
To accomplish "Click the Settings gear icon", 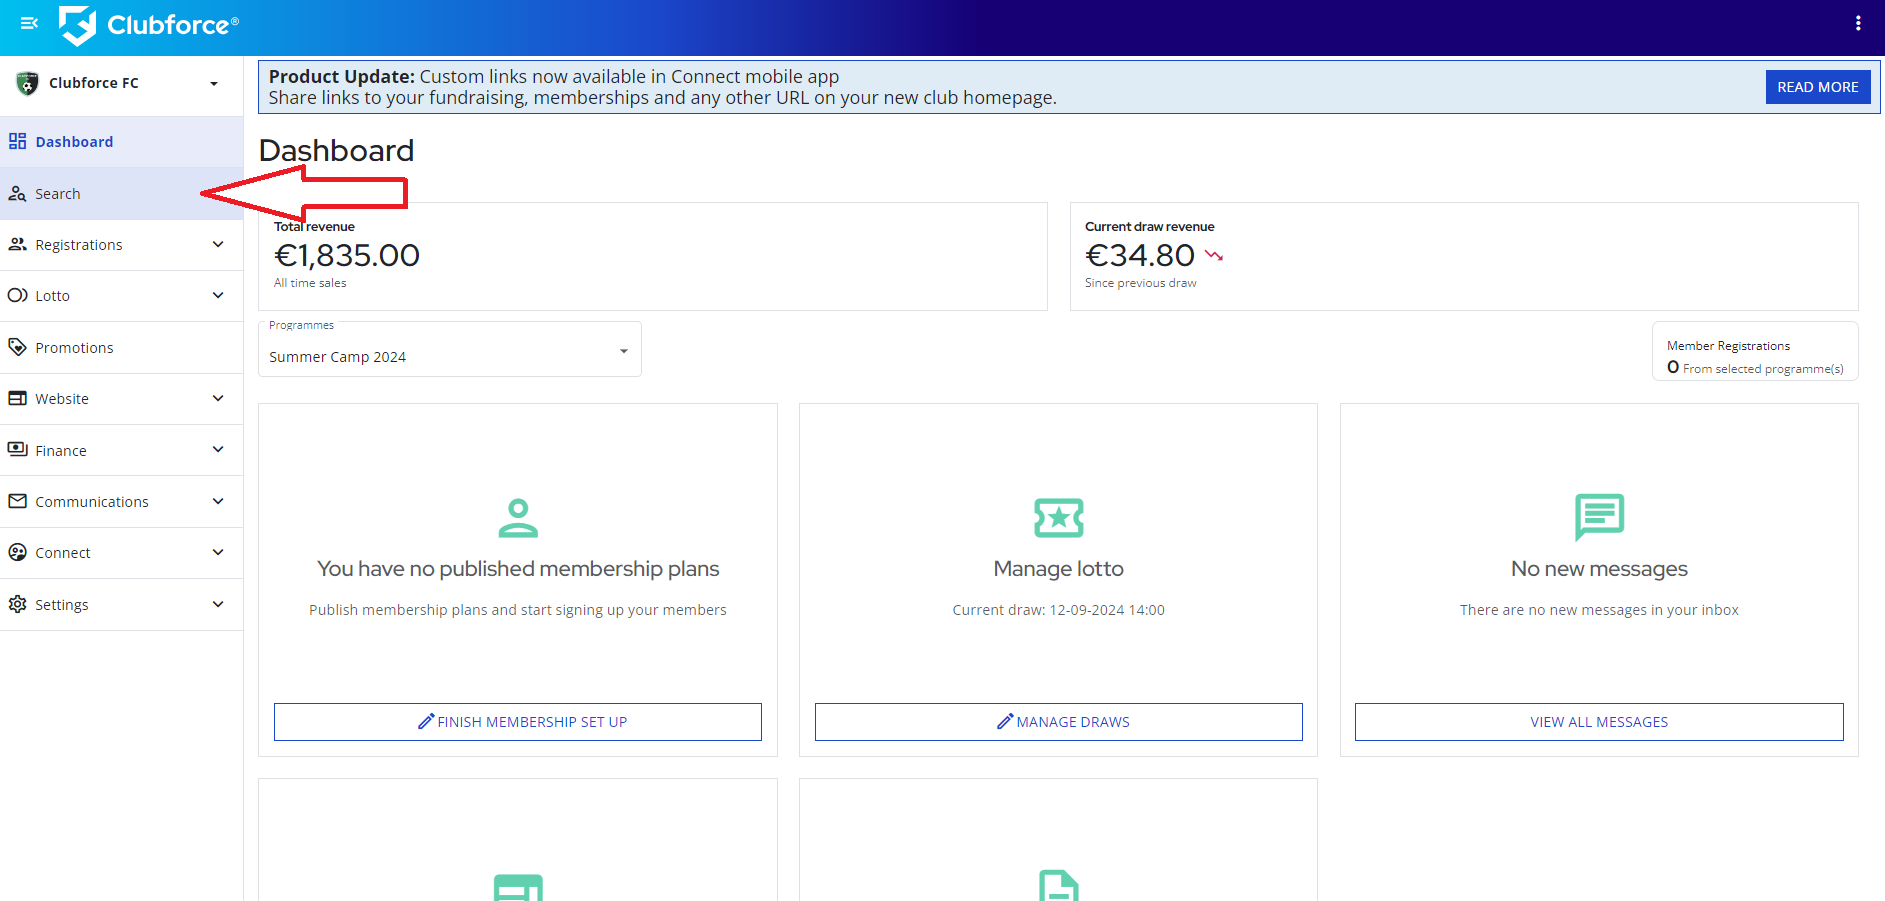I will tap(17, 604).
